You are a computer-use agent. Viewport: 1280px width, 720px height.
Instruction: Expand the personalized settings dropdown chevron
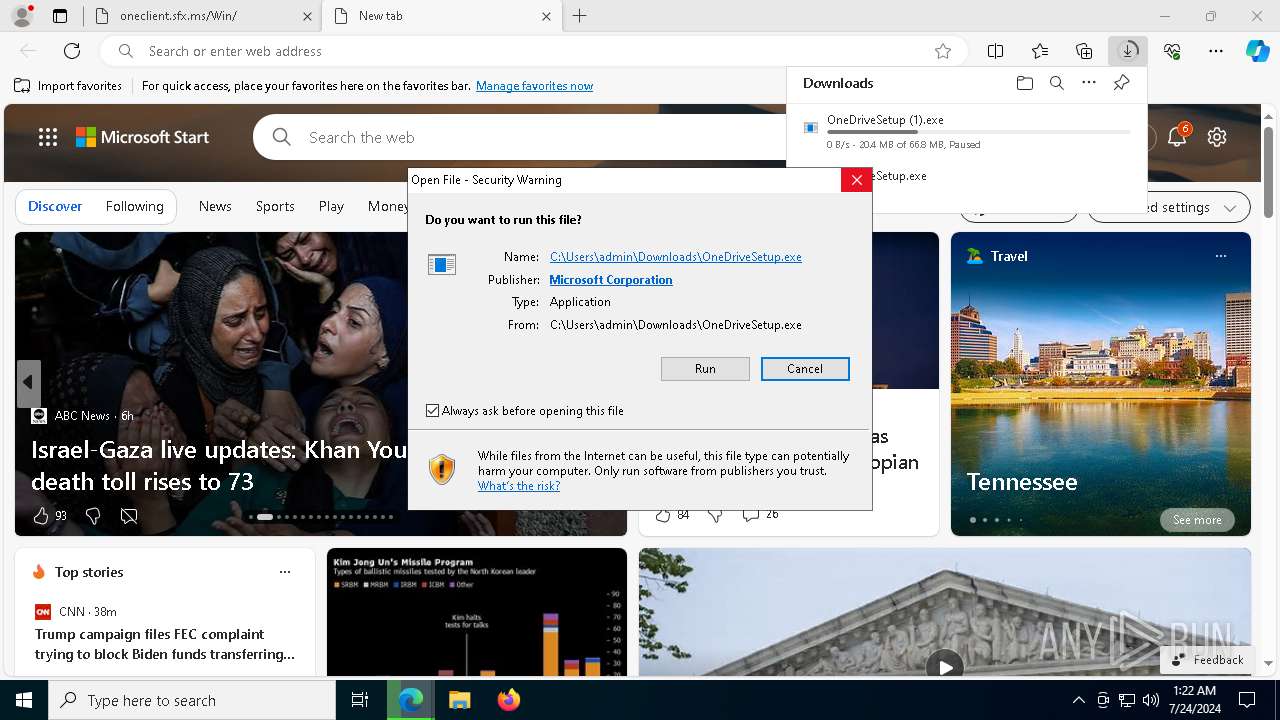(1230, 208)
